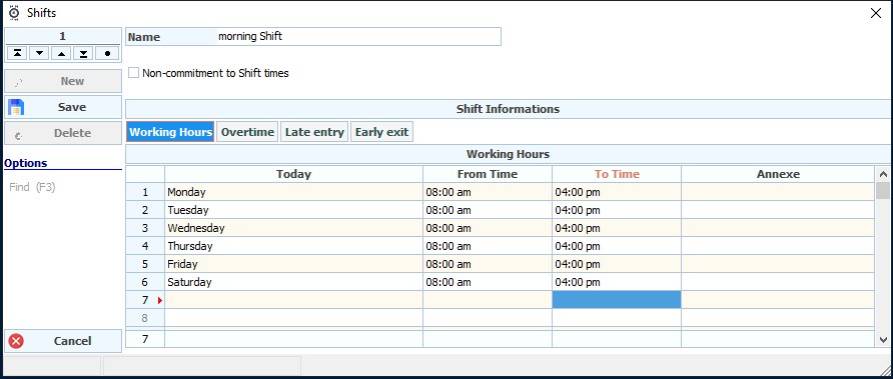Click the highlighted To Time cell in row 7
The width and height of the screenshot is (893, 379).
pyautogui.click(x=617, y=300)
